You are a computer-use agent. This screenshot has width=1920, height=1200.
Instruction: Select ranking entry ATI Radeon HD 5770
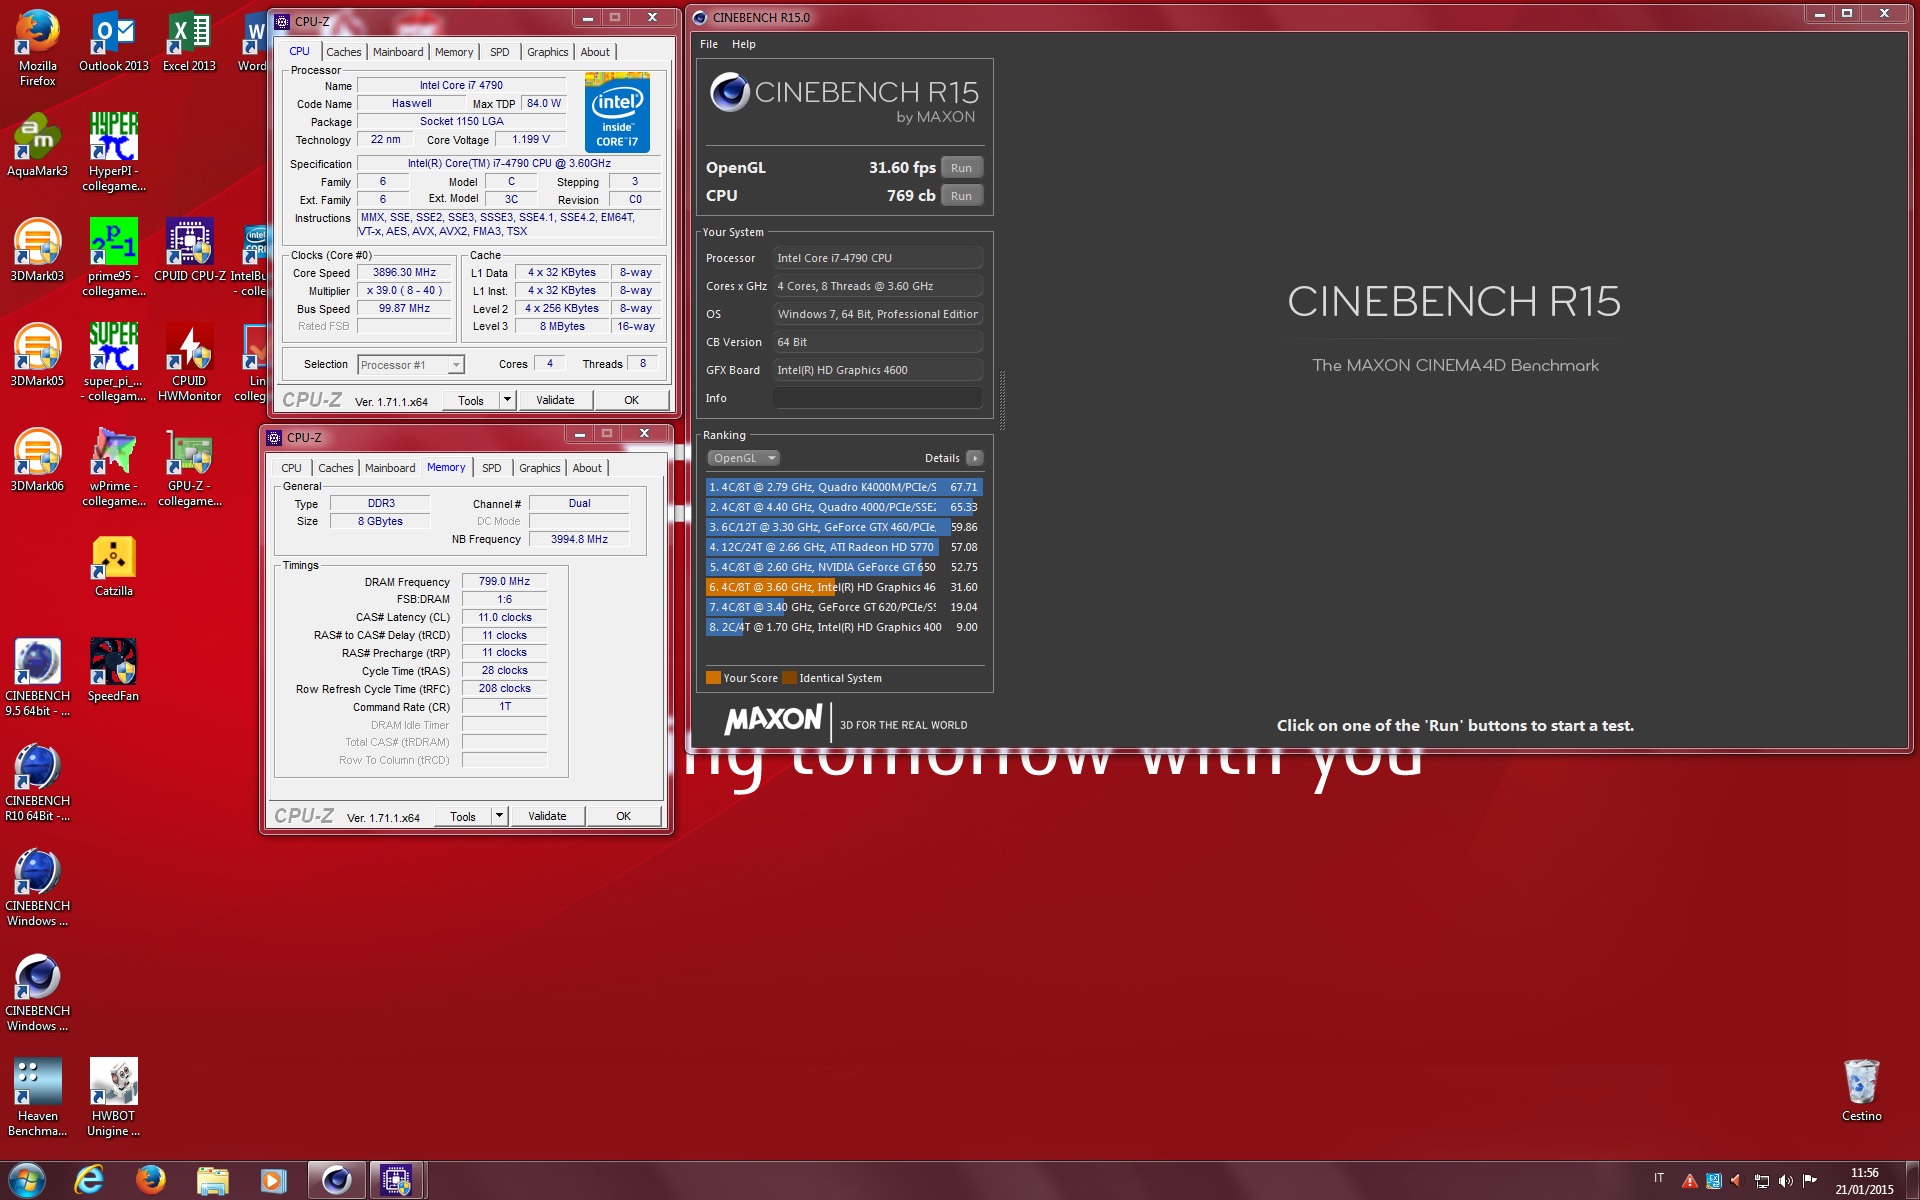click(843, 547)
